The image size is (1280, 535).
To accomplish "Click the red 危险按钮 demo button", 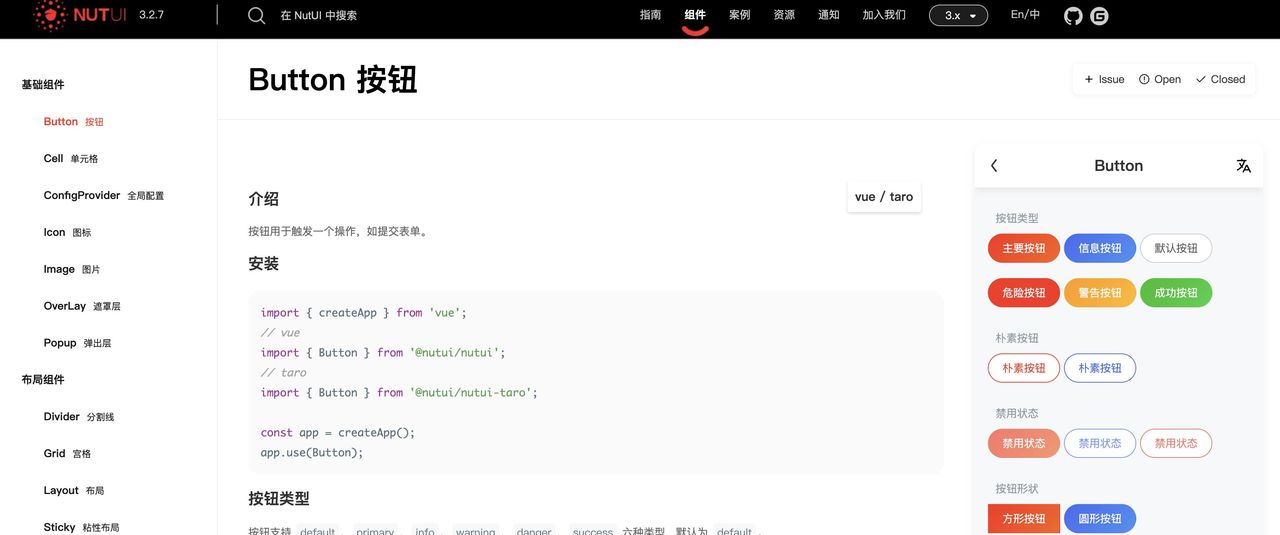I will click(1024, 293).
